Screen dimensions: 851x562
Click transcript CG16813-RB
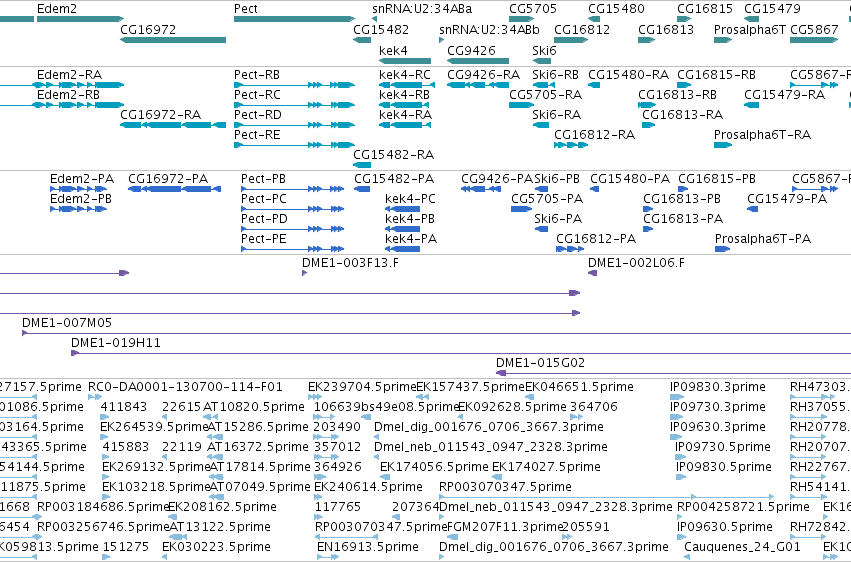click(x=647, y=105)
